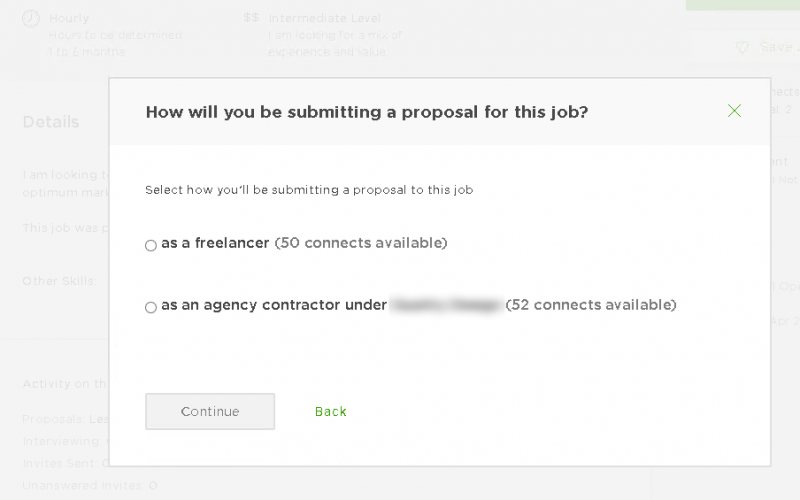Click the dialog title about submitting a proposal
This screenshot has width=800, height=500.
click(367, 112)
